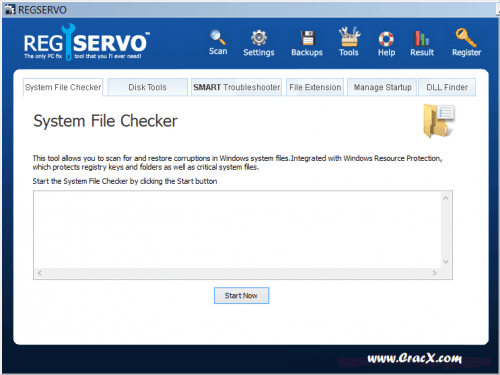Select the System File Checker tab

pos(63,87)
